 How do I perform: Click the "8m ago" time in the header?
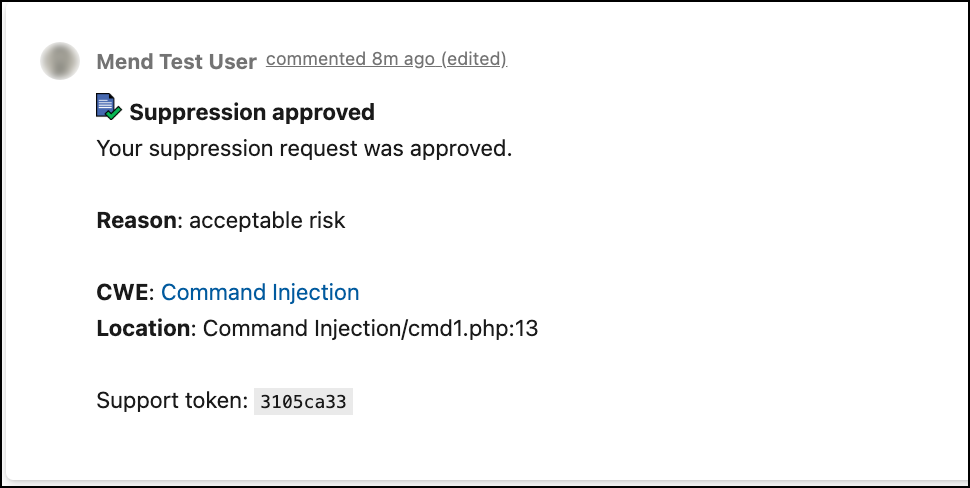(403, 59)
